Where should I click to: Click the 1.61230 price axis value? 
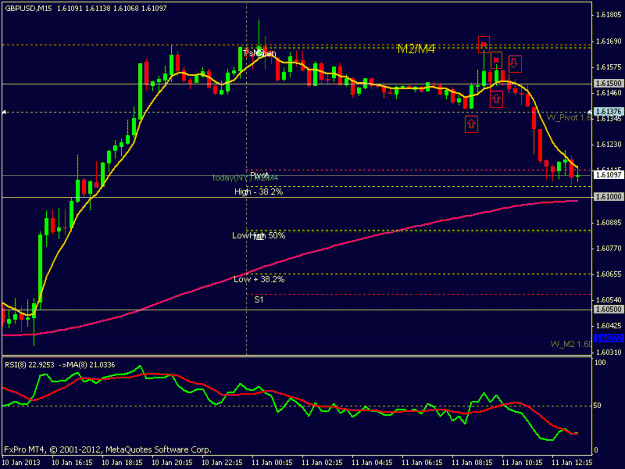point(609,144)
